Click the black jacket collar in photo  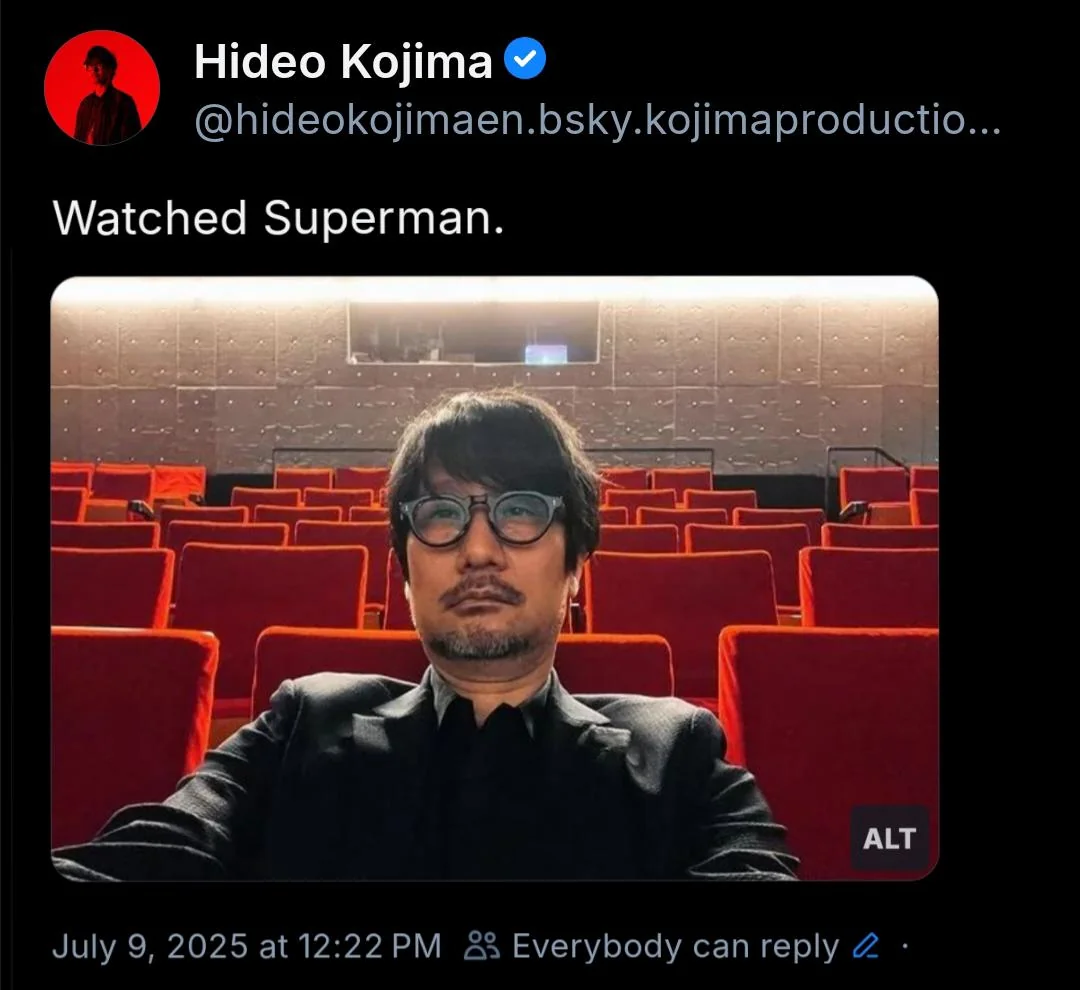click(484, 696)
